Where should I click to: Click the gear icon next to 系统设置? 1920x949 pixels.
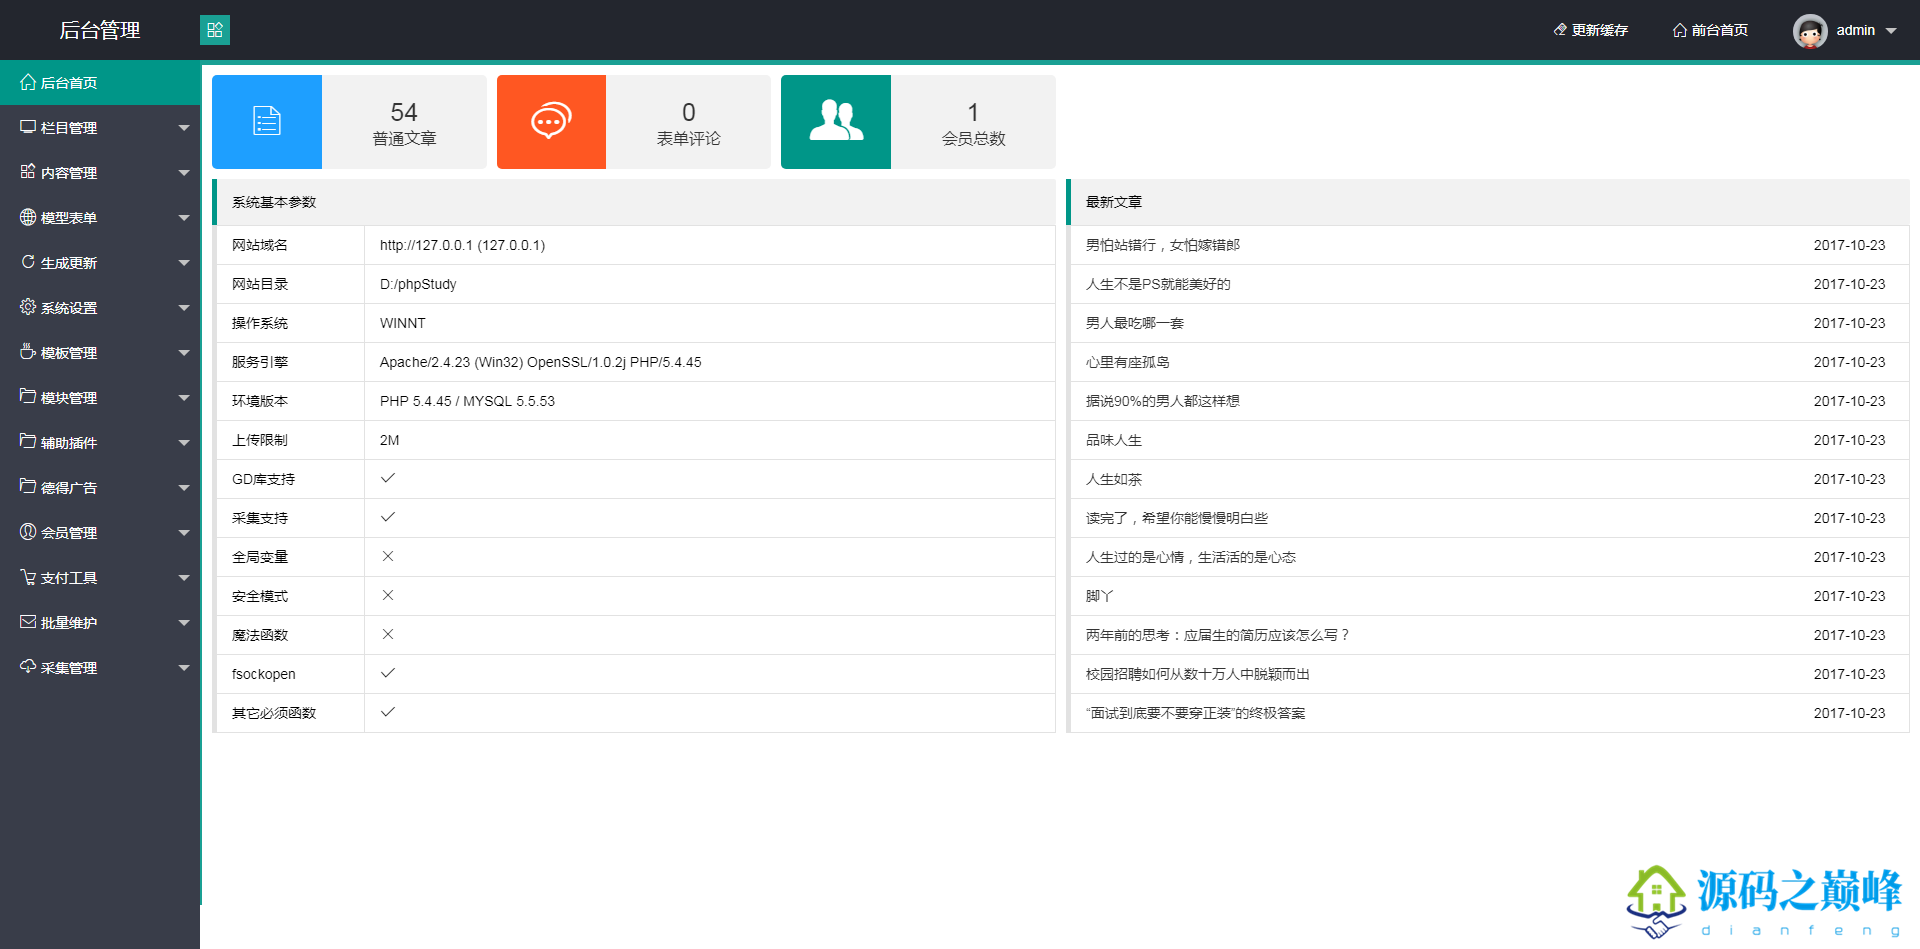point(28,307)
